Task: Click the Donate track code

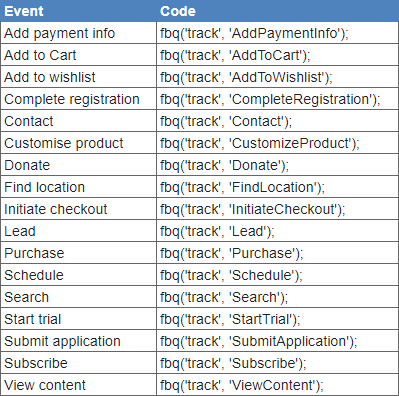Action: [x=224, y=165]
